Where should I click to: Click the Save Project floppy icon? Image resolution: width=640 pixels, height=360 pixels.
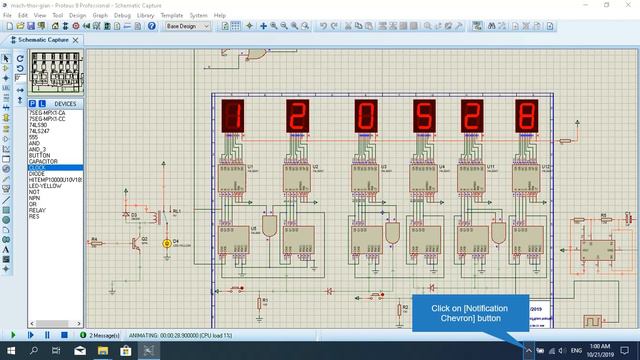(x=31, y=26)
